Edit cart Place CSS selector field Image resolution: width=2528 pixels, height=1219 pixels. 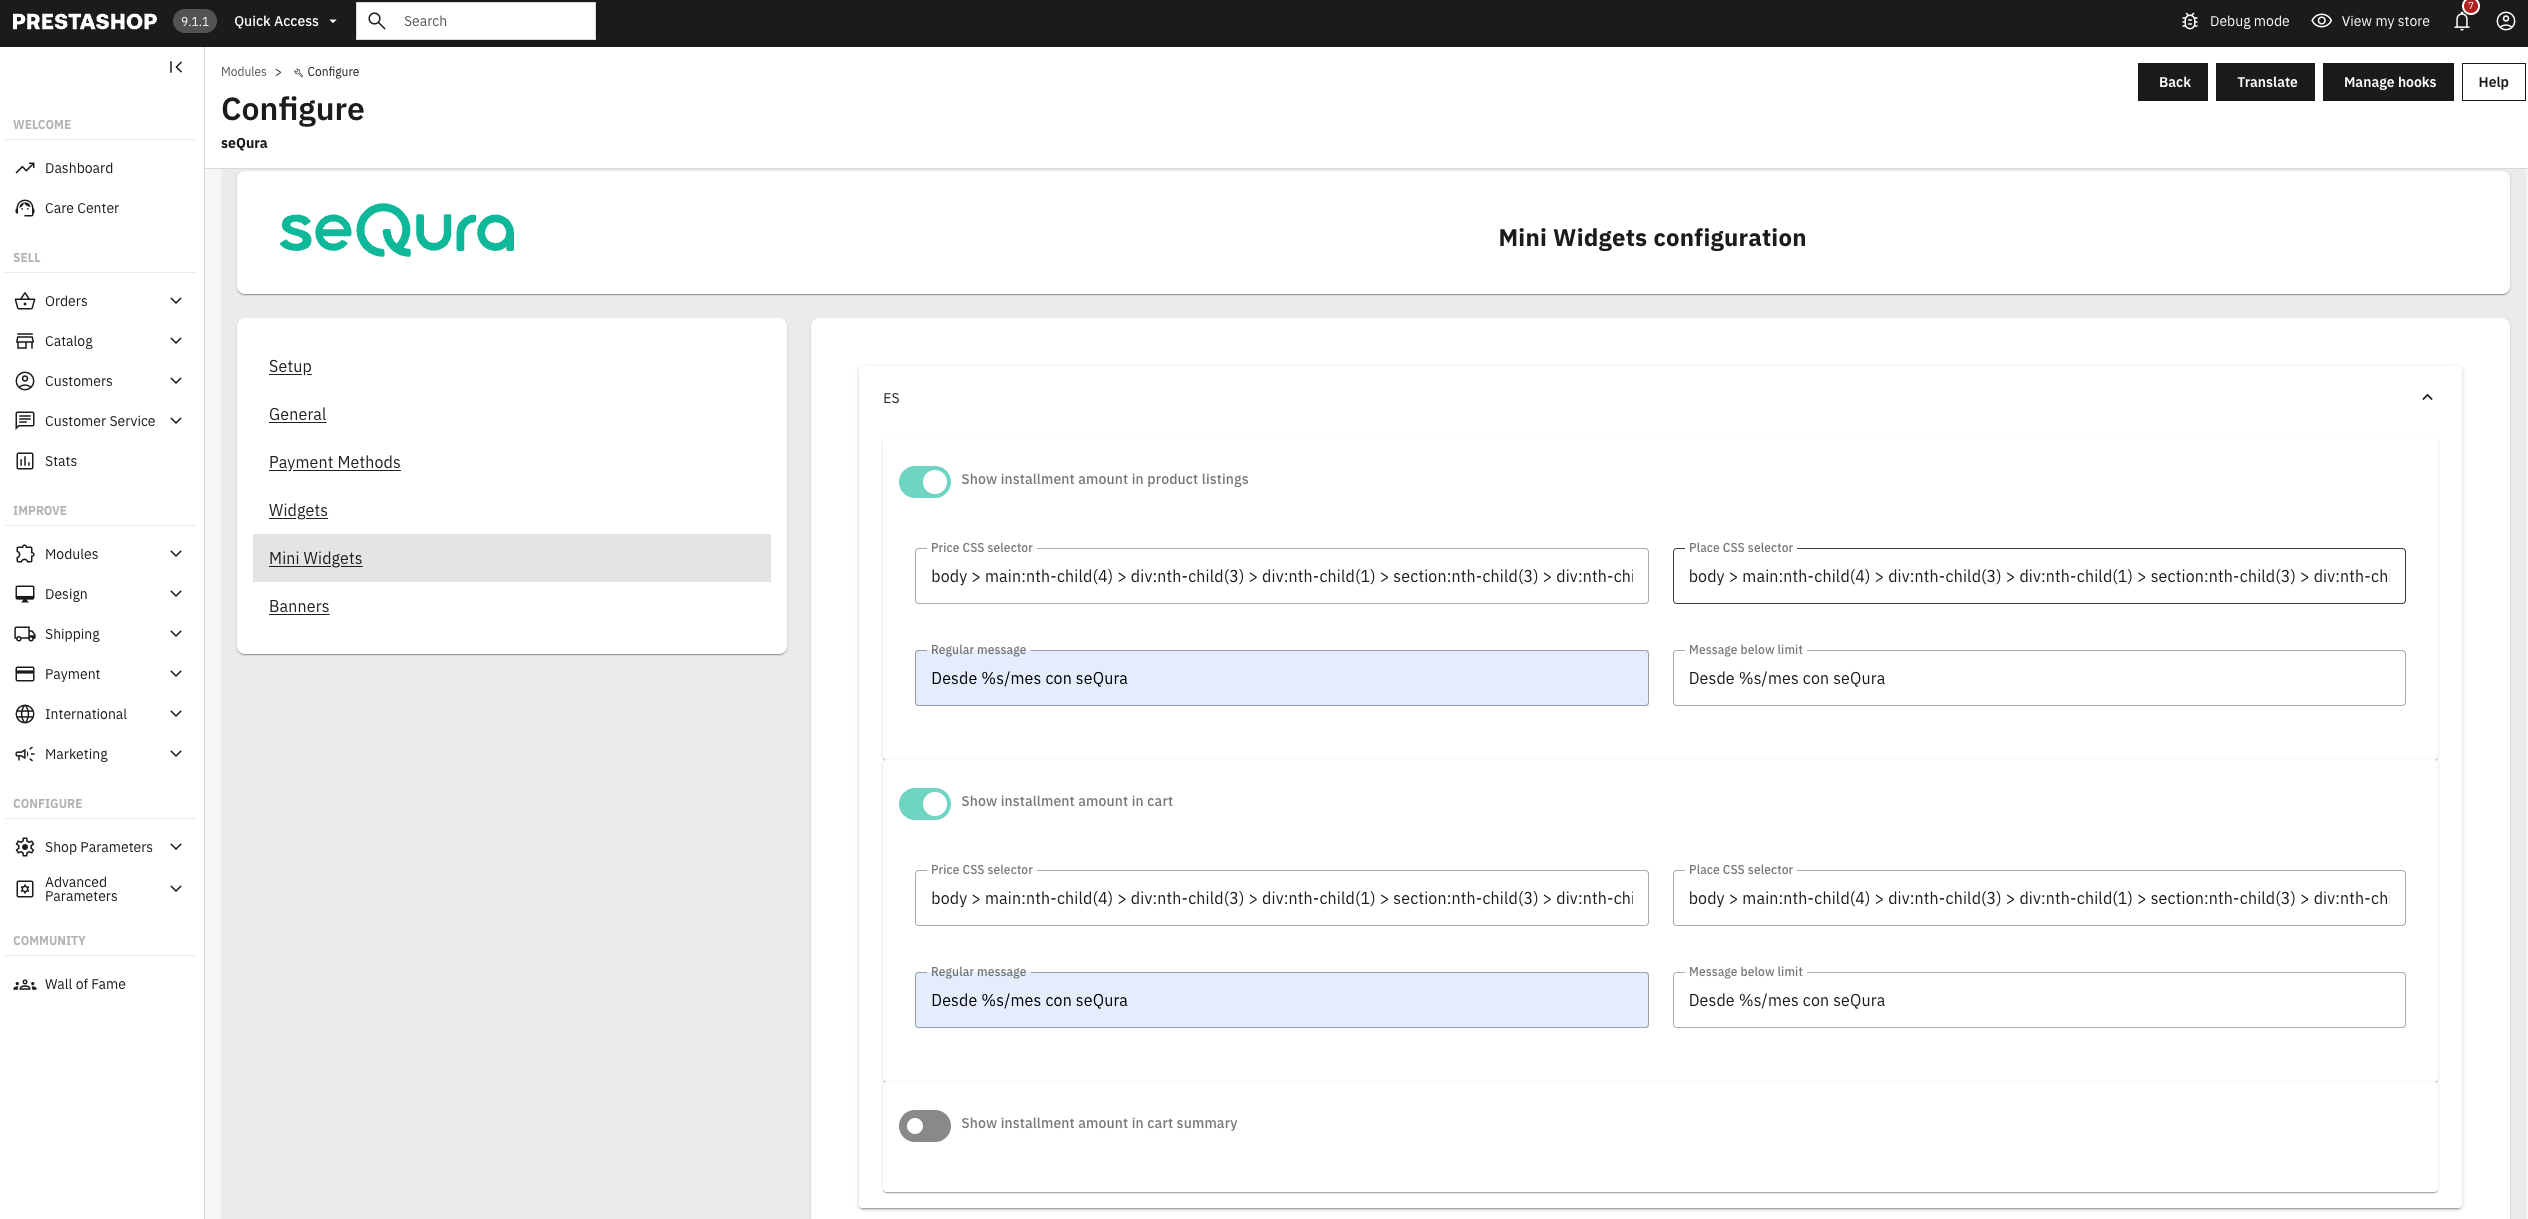click(2039, 898)
